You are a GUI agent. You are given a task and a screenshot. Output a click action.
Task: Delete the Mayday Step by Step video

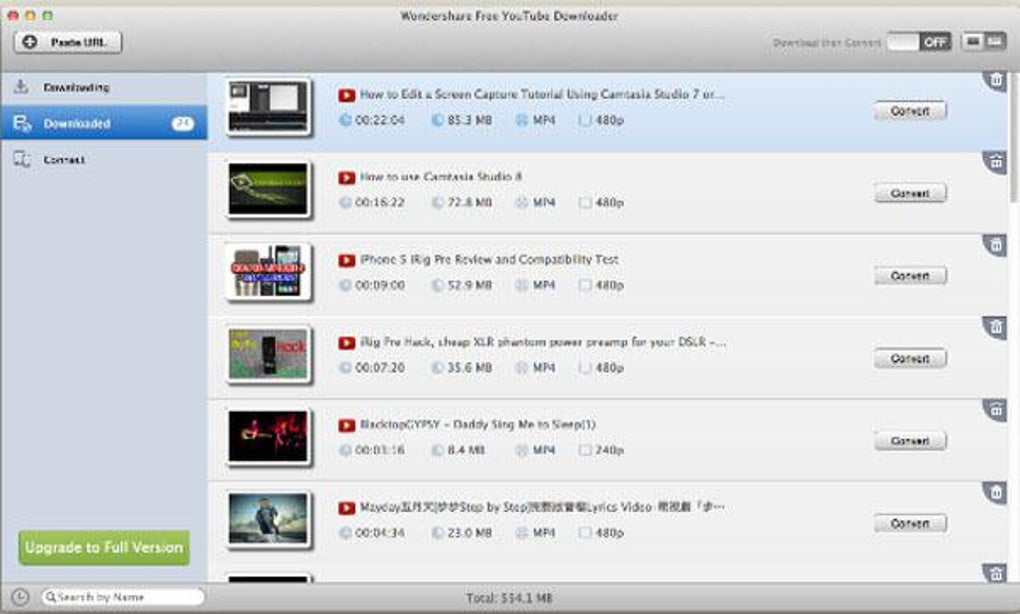click(996, 493)
